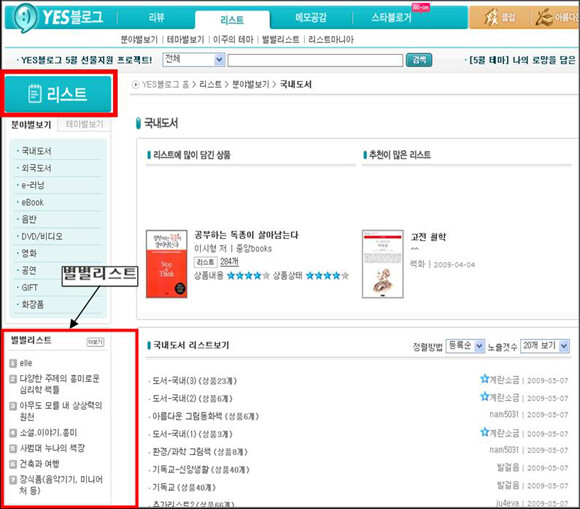Open the 클럽 icon in top banner
580x509 pixels.
point(499,17)
